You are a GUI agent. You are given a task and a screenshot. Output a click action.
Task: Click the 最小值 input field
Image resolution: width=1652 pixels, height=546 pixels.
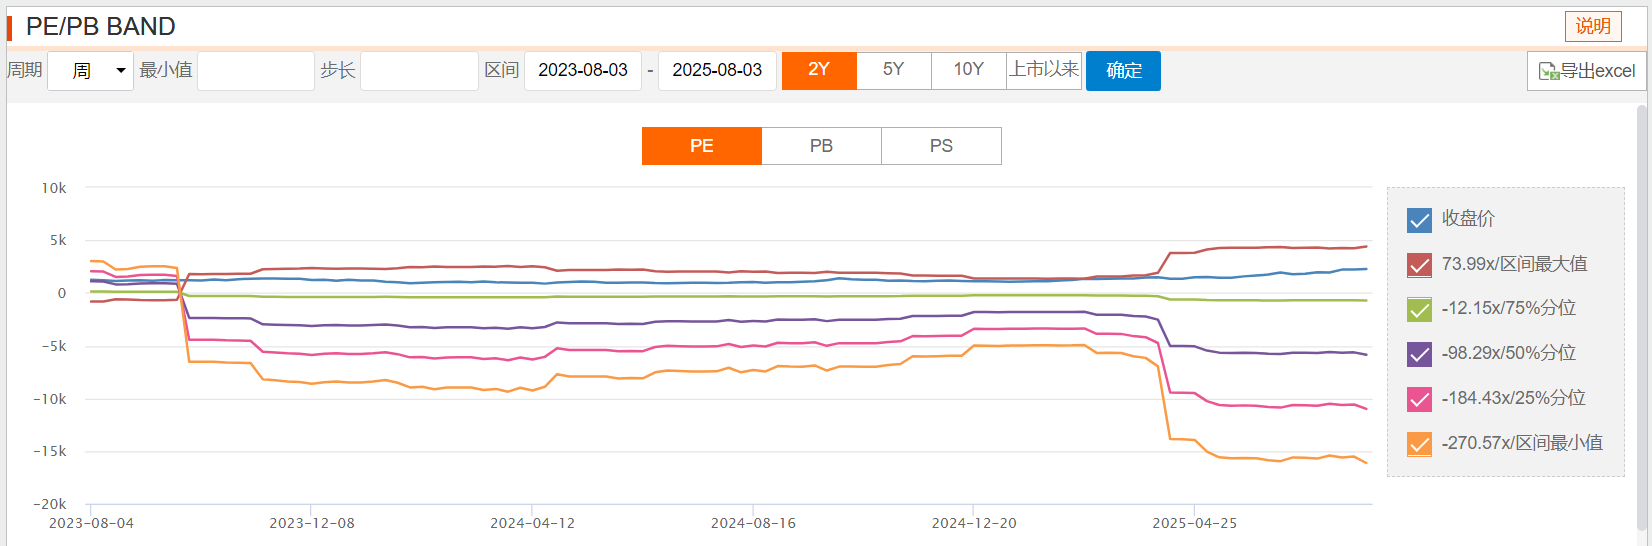pyautogui.click(x=256, y=71)
